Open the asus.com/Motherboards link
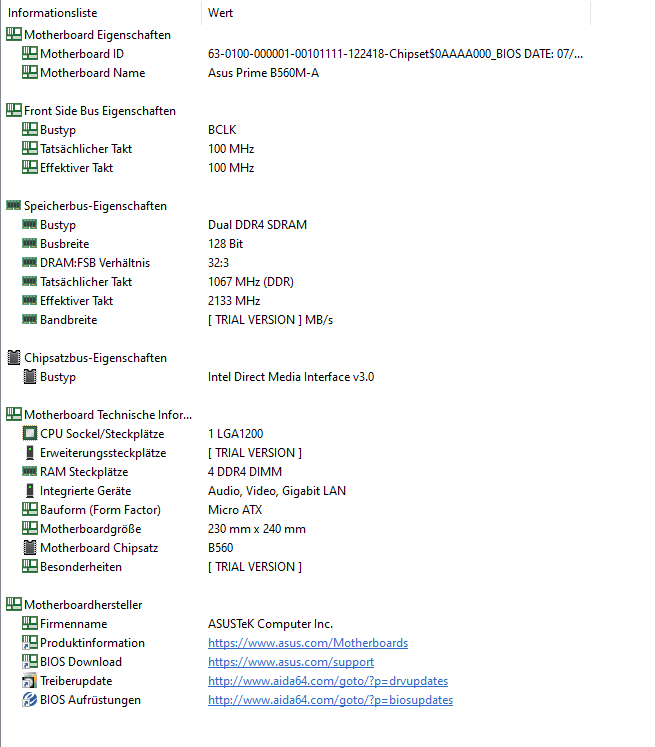Image resolution: width=655 pixels, height=747 pixels. click(308, 643)
